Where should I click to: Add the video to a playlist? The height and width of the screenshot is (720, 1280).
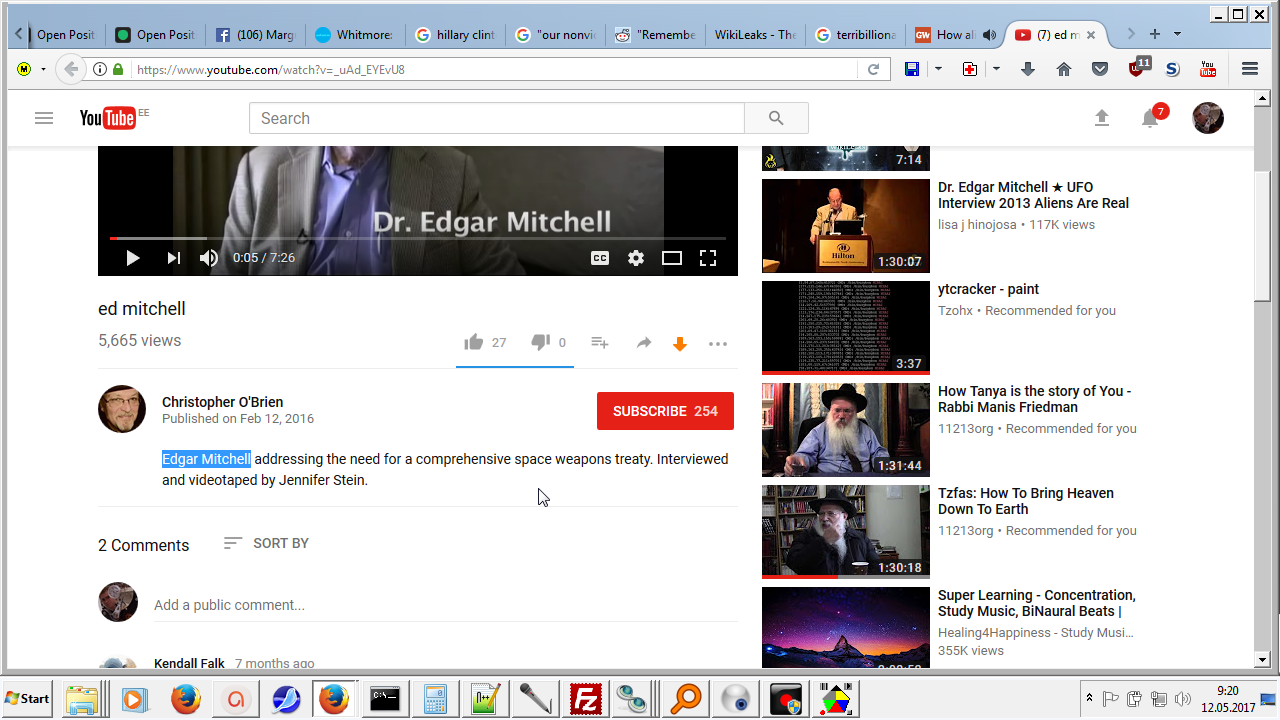pyautogui.click(x=600, y=343)
